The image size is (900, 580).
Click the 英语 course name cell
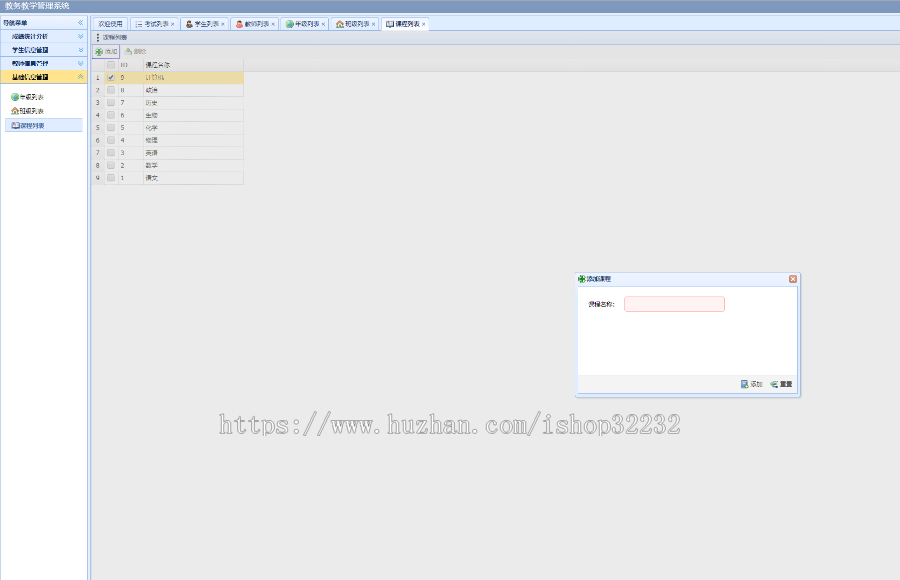click(x=193, y=153)
